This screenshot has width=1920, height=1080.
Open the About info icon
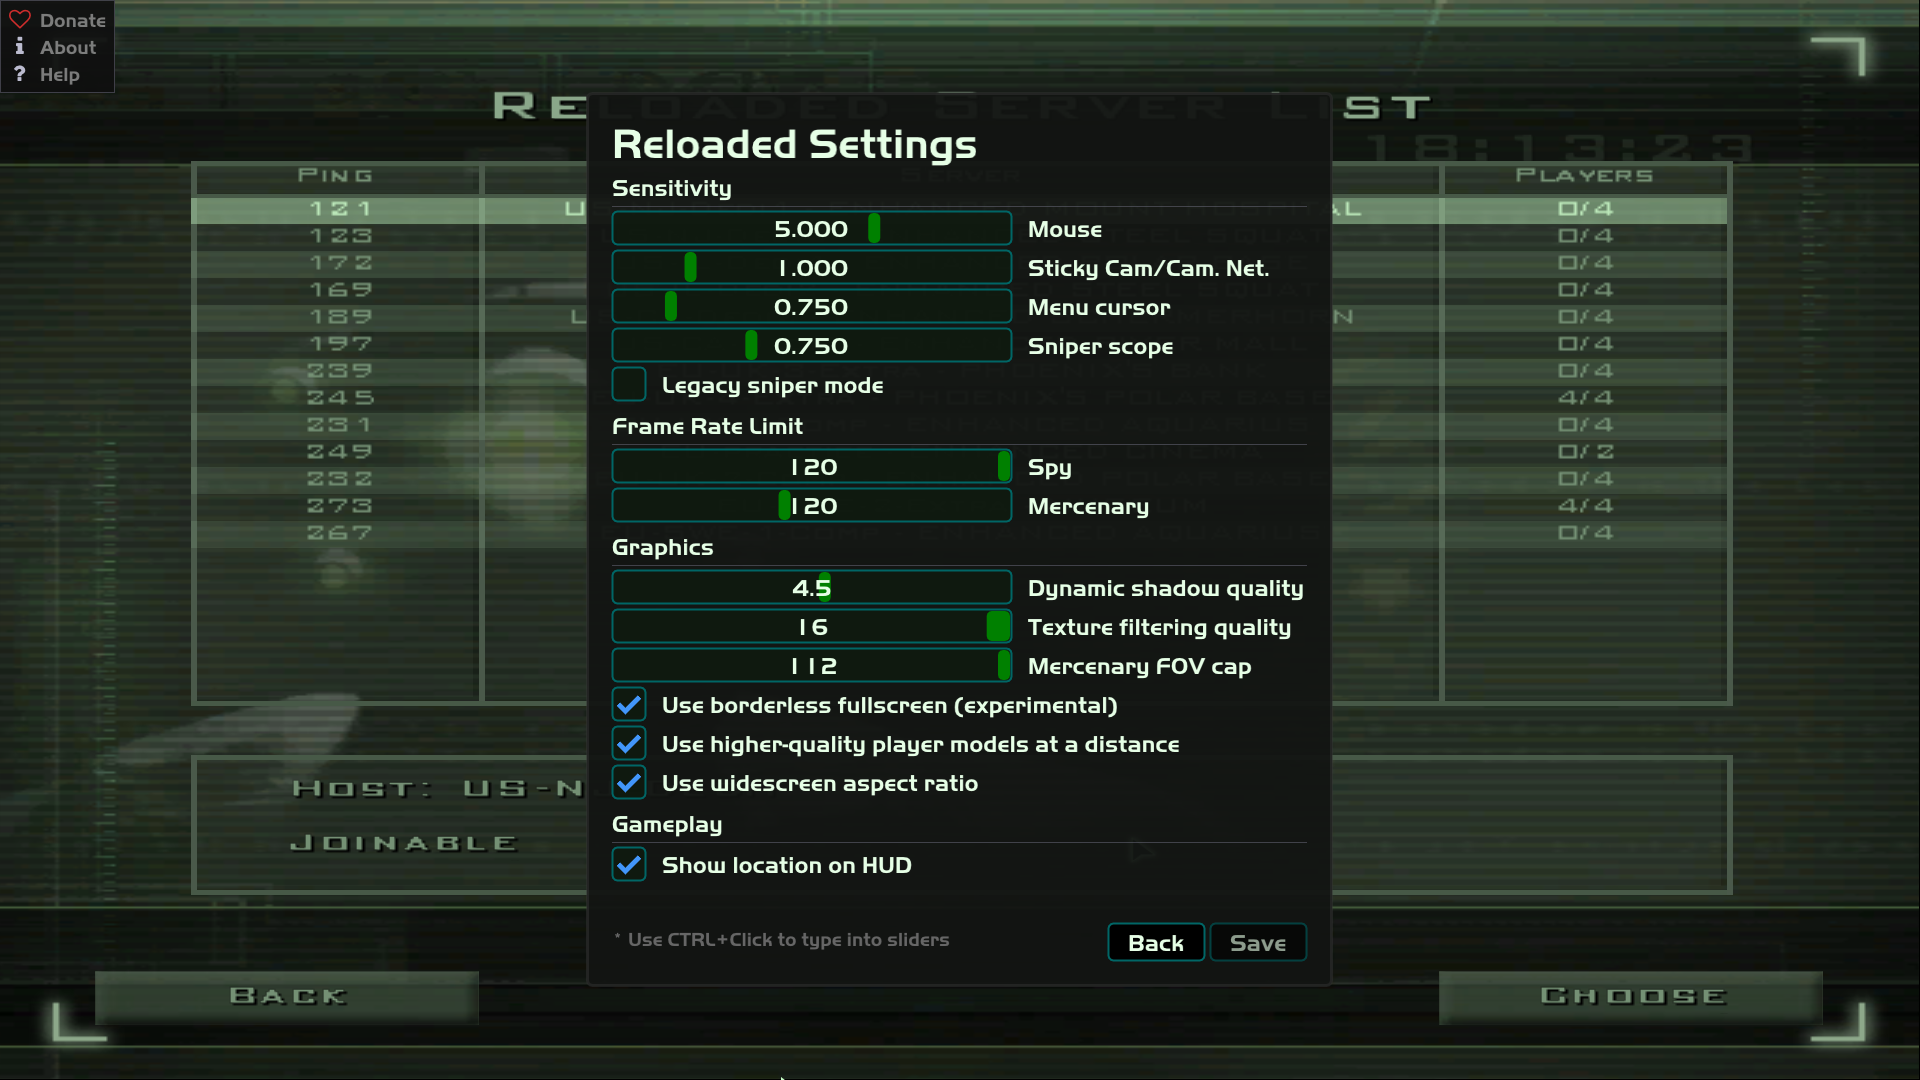tap(20, 47)
